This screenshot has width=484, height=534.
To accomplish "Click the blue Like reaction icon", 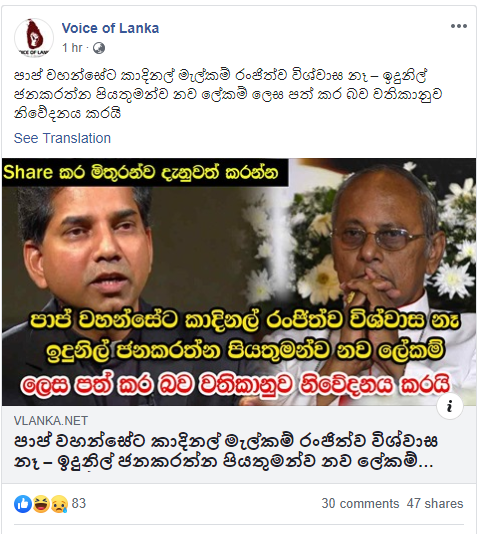I will pyautogui.click(x=23, y=504).
